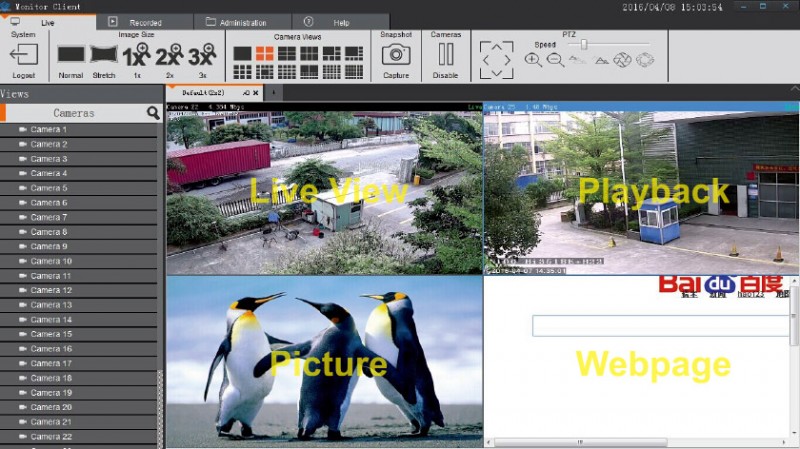Click the PTZ zoom in magnifier
This screenshot has height=449, width=800.
click(x=533, y=60)
